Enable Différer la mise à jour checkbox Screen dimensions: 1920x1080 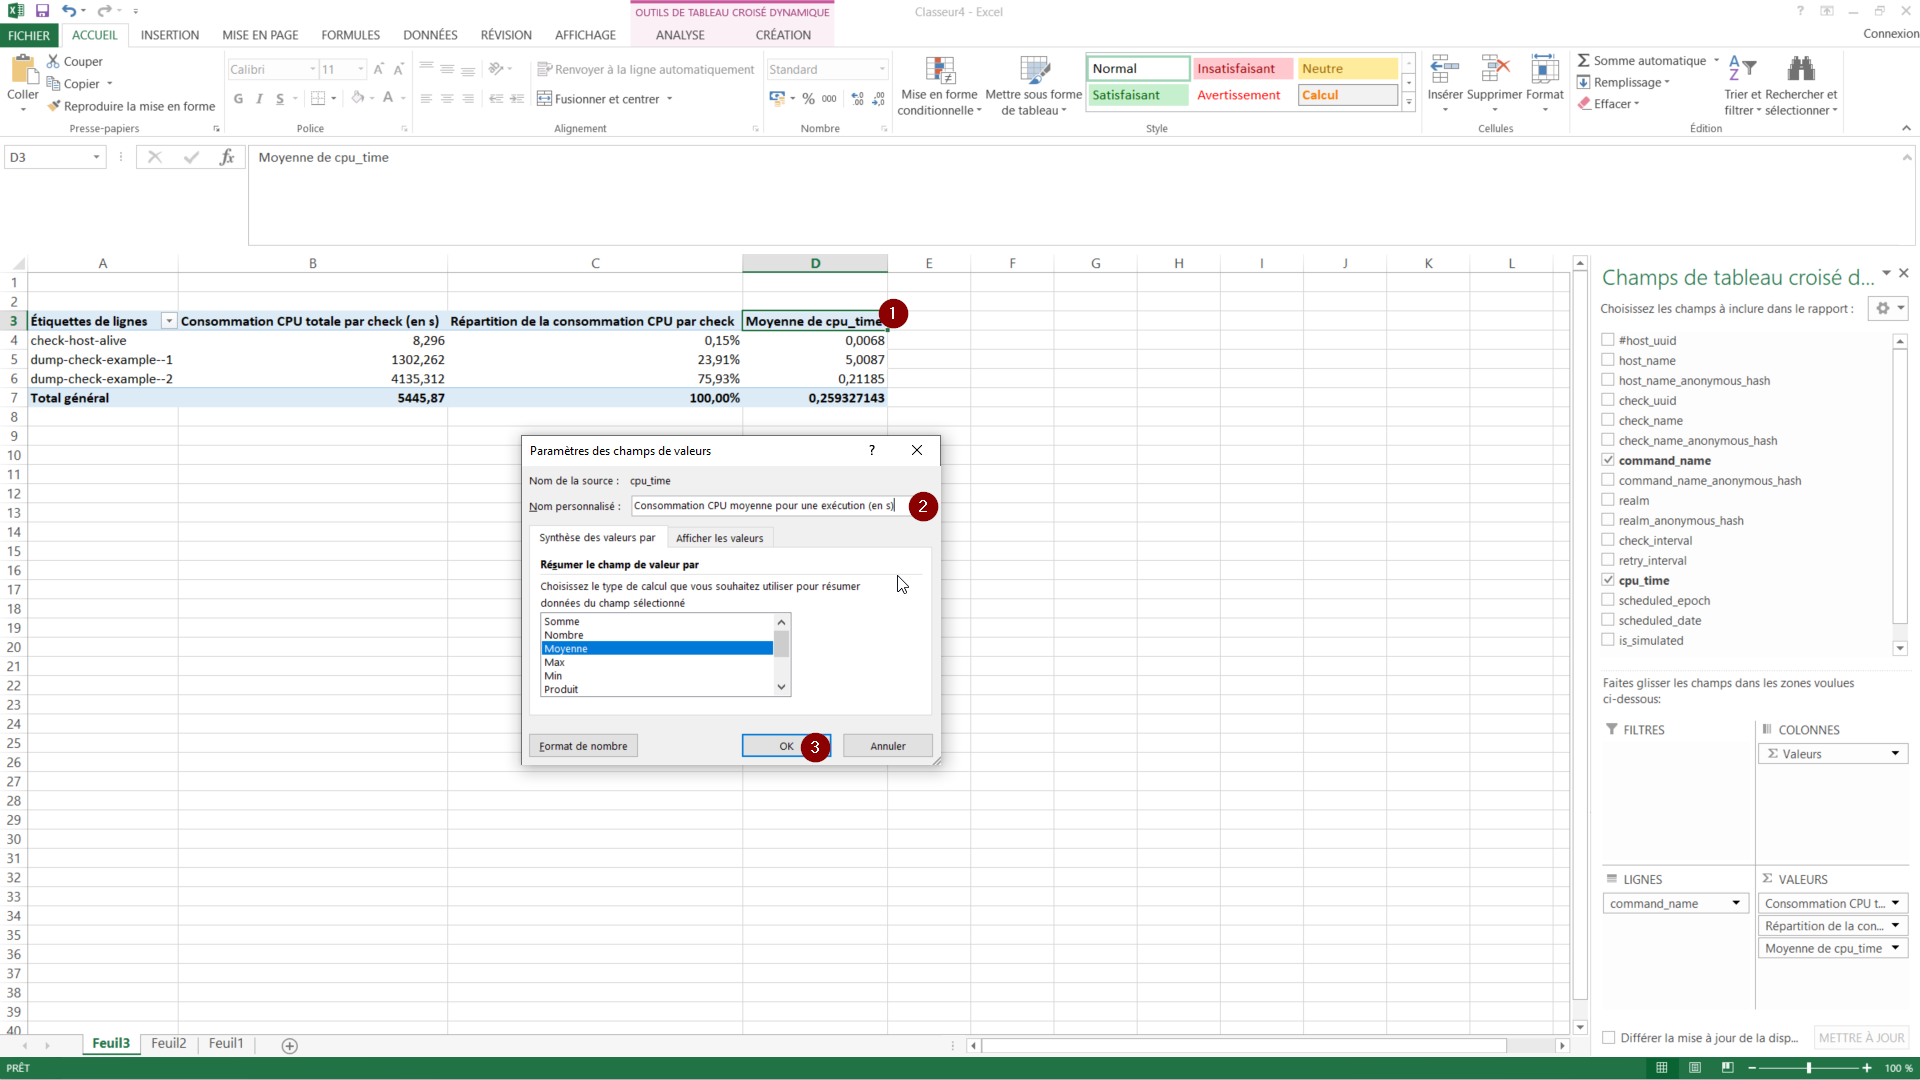pyautogui.click(x=1609, y=1038)
